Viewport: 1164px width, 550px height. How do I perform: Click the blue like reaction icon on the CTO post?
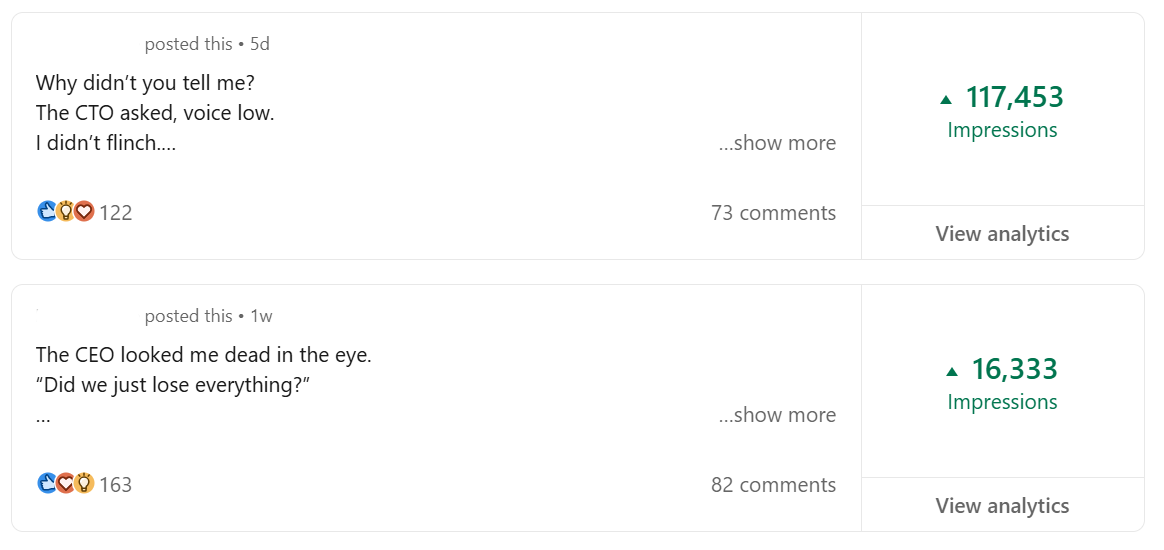[x=46, y=212]
